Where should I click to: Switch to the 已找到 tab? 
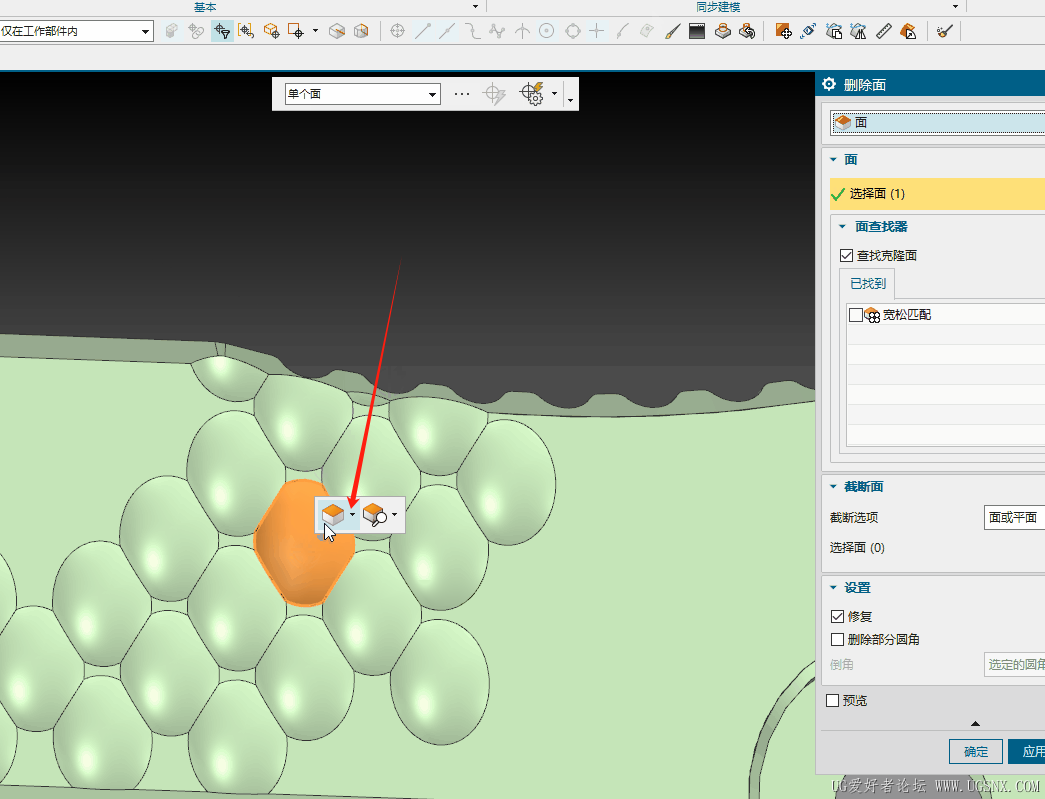[868, 284]
